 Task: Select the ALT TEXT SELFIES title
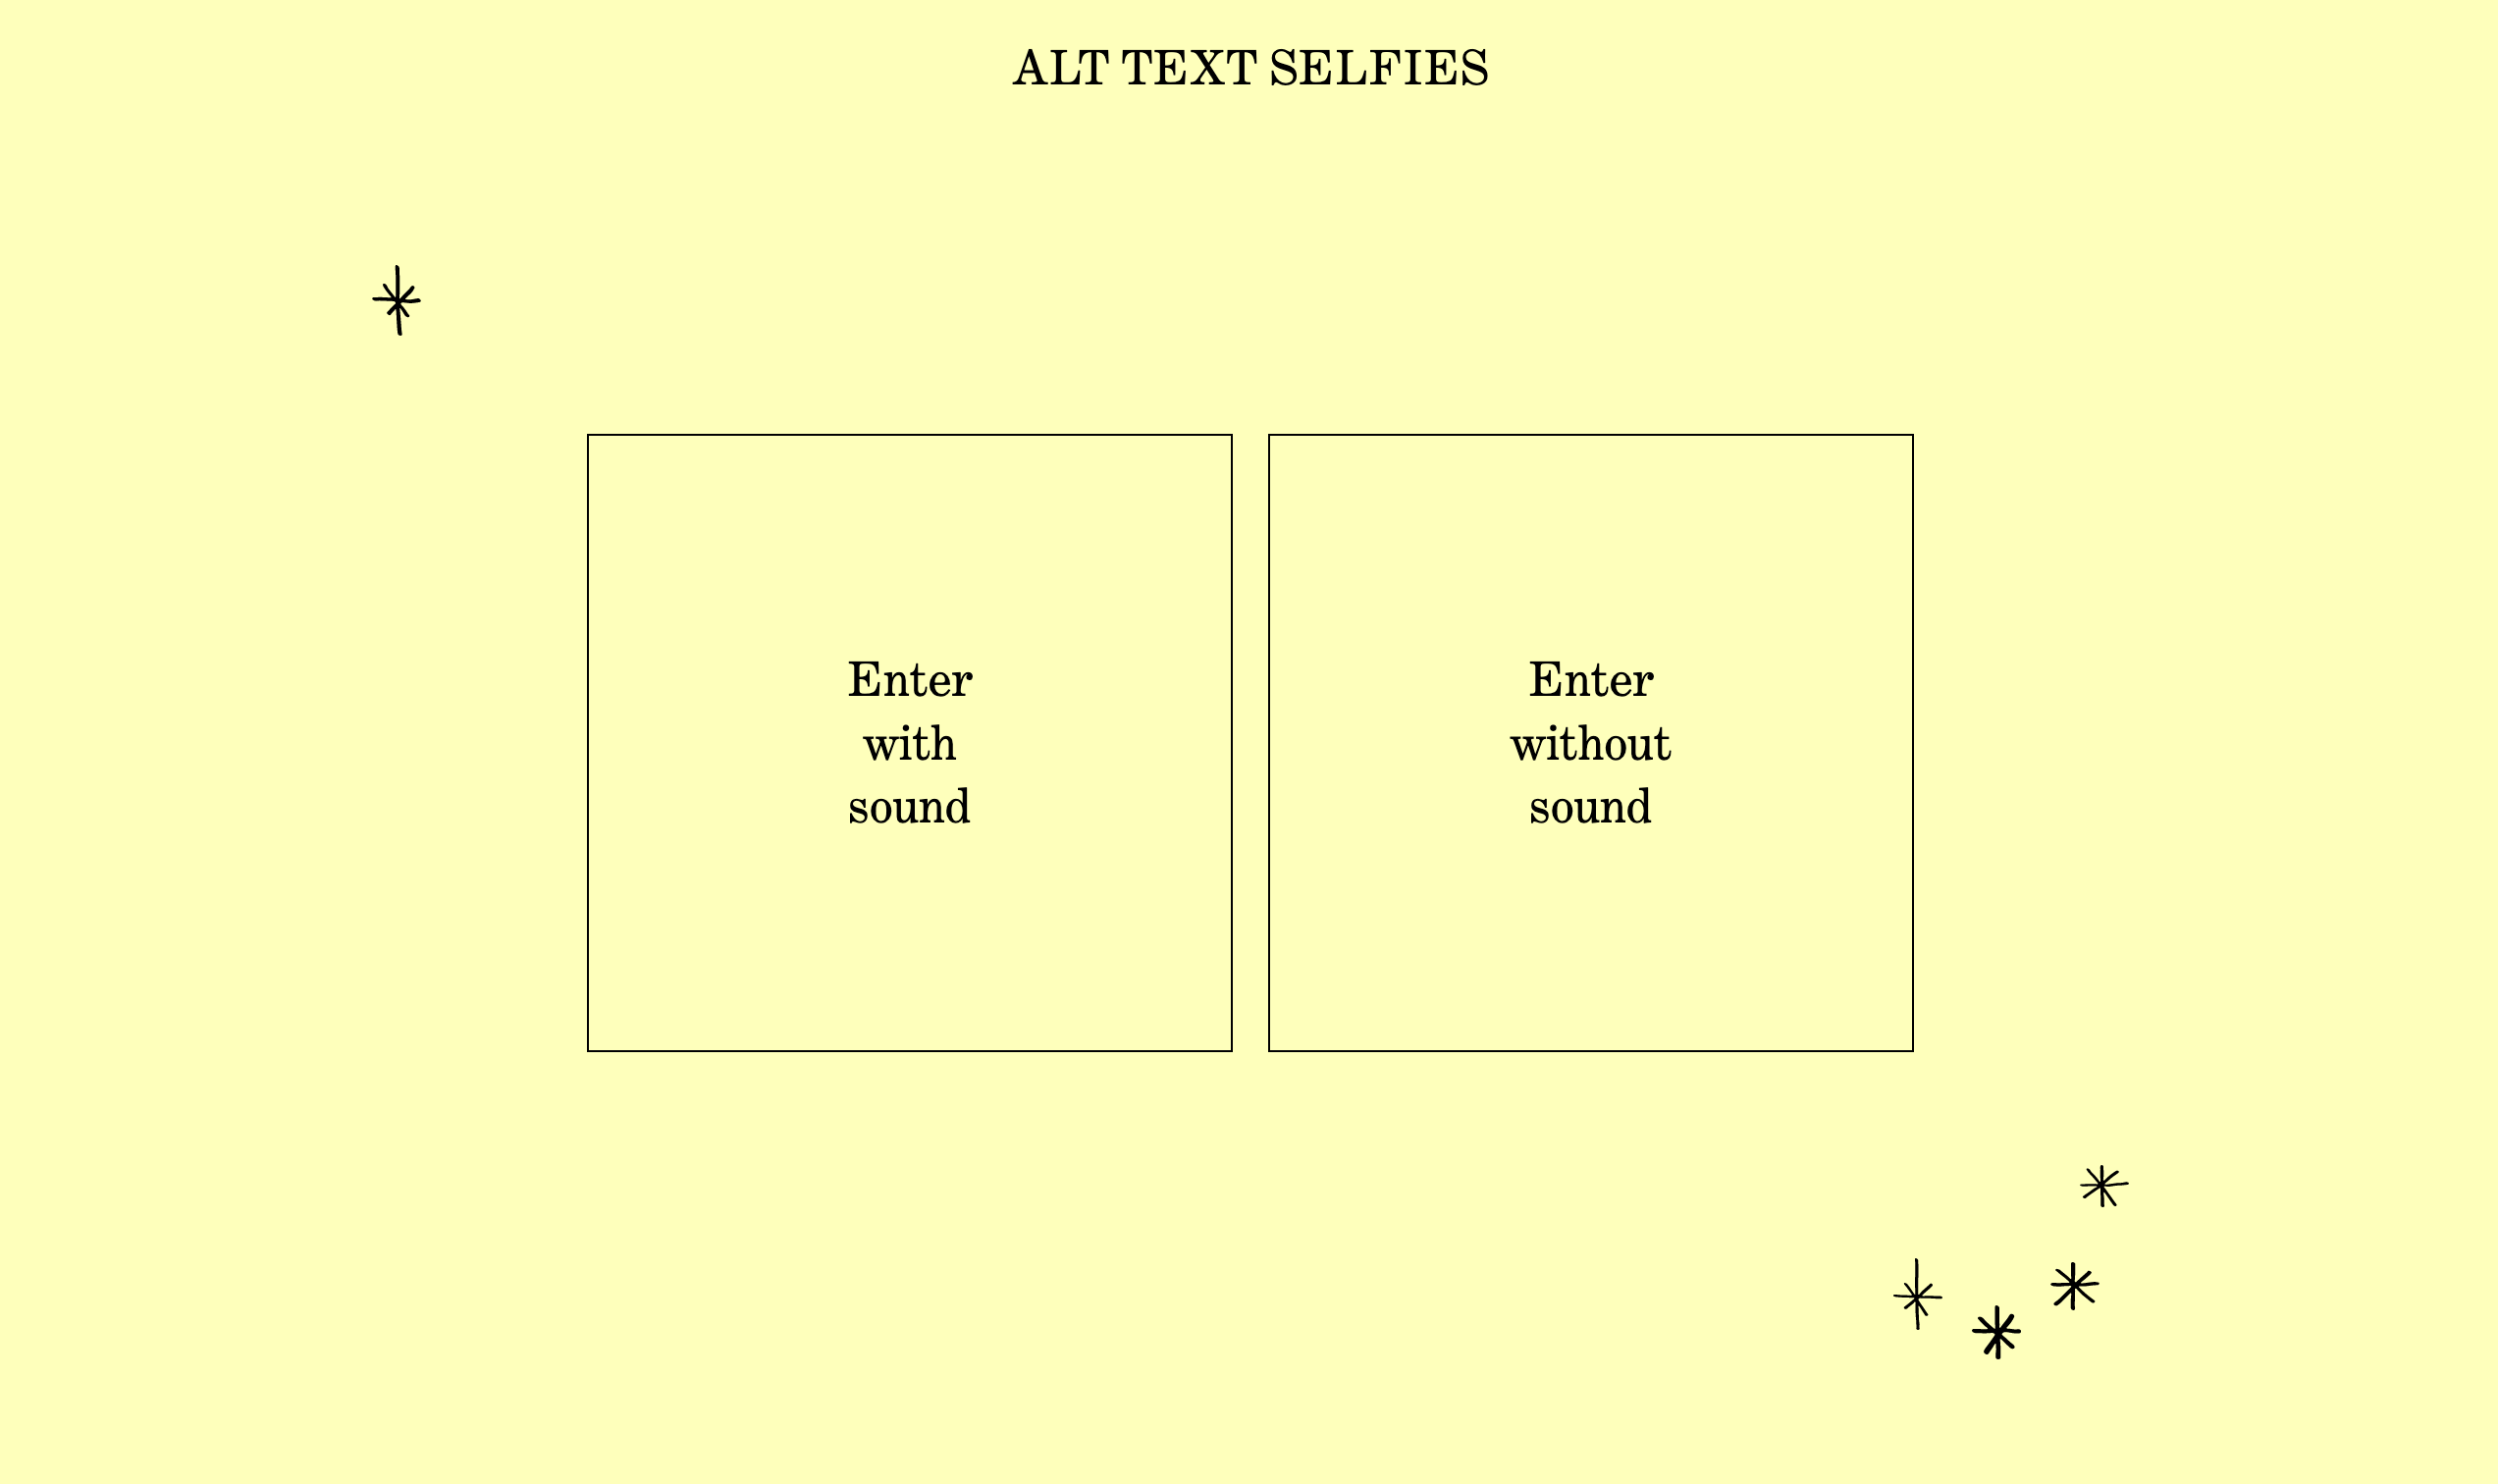[1249, 69]
